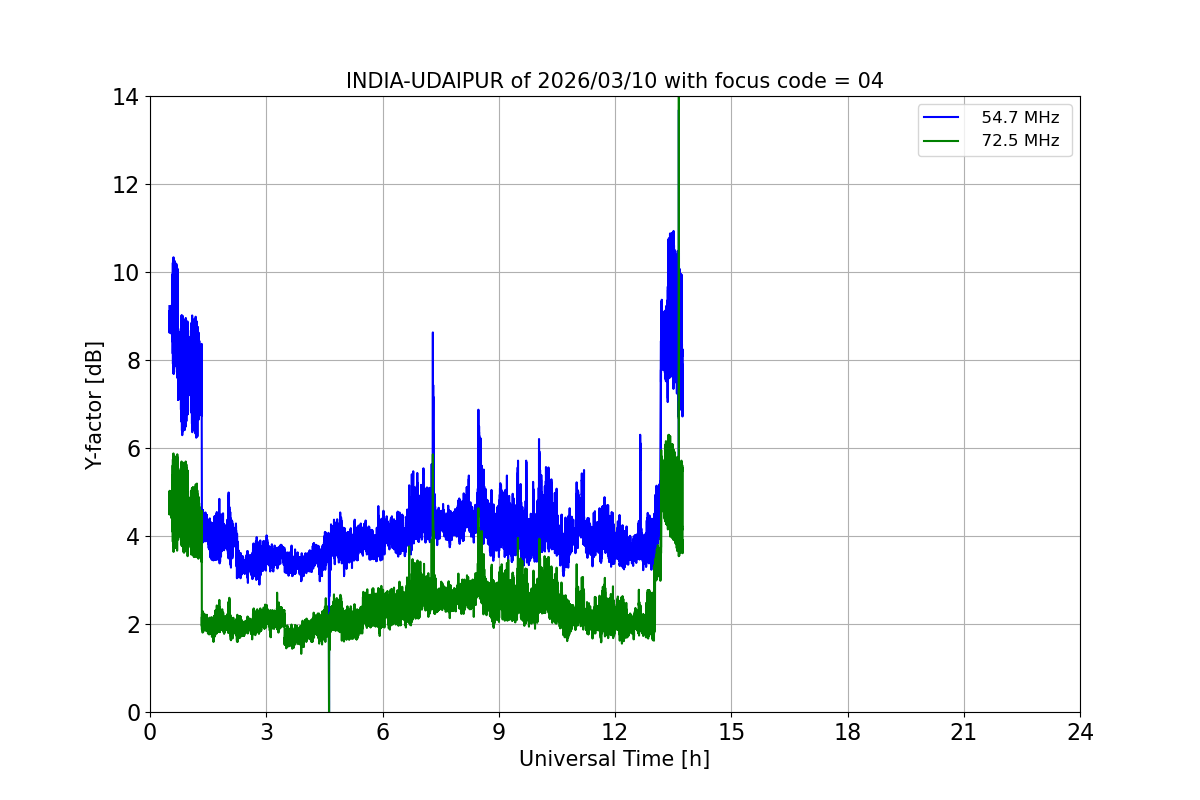Click the Universal Time [h] axis label

[614, 759]
